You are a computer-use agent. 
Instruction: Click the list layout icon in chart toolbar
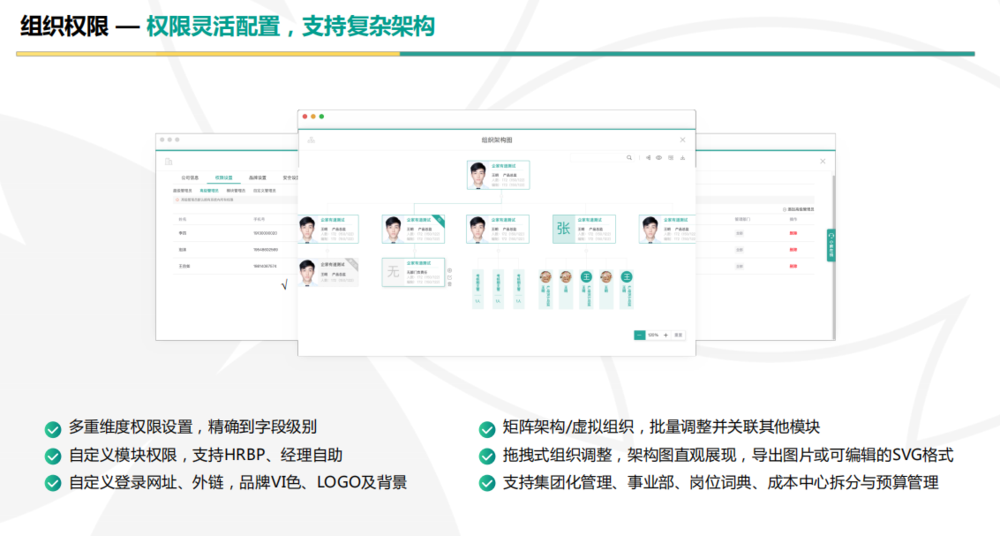click(671, 158)
